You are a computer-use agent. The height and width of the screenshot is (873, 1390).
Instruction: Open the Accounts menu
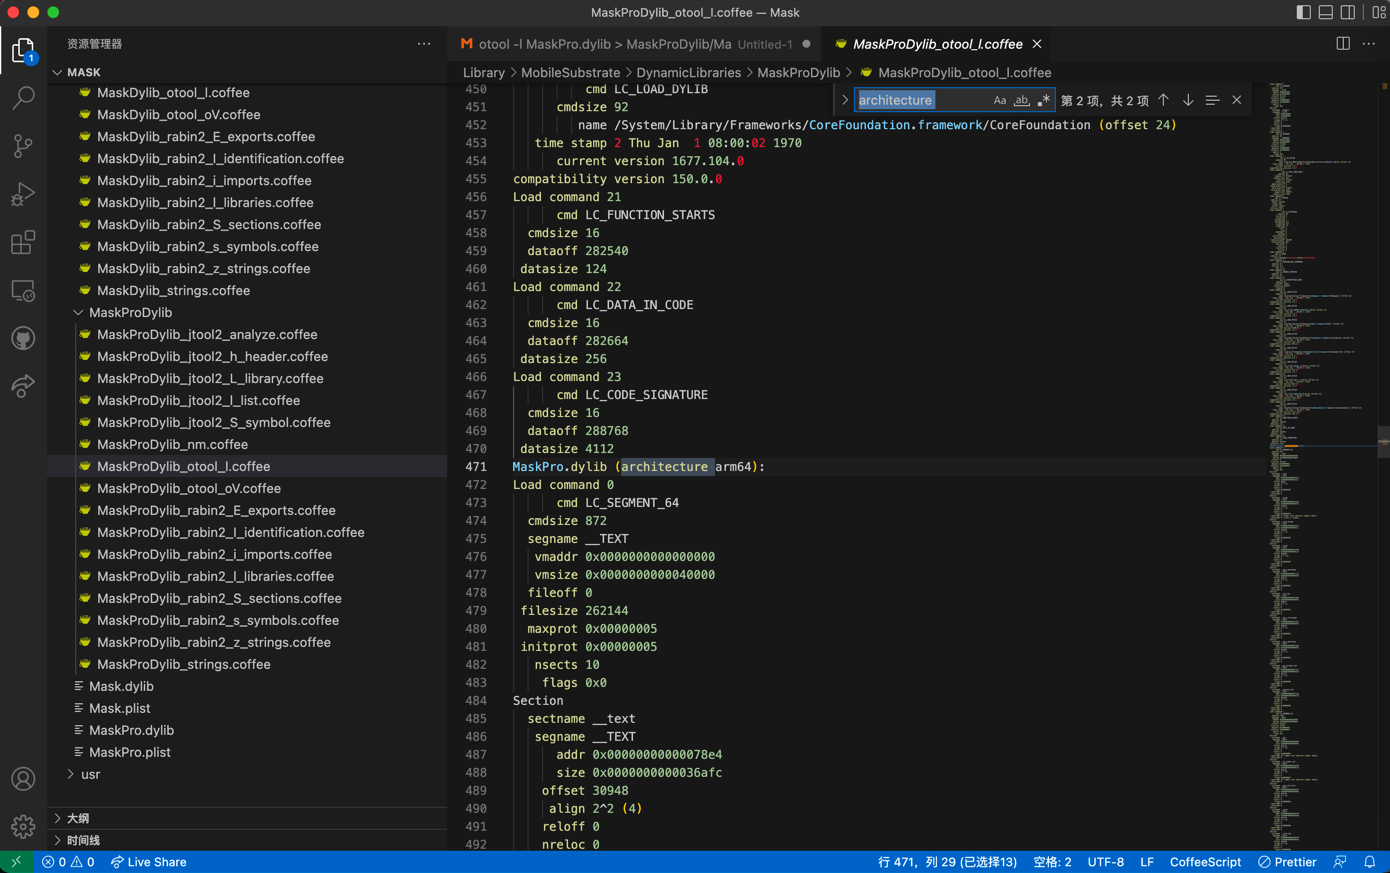pos(23,779)
